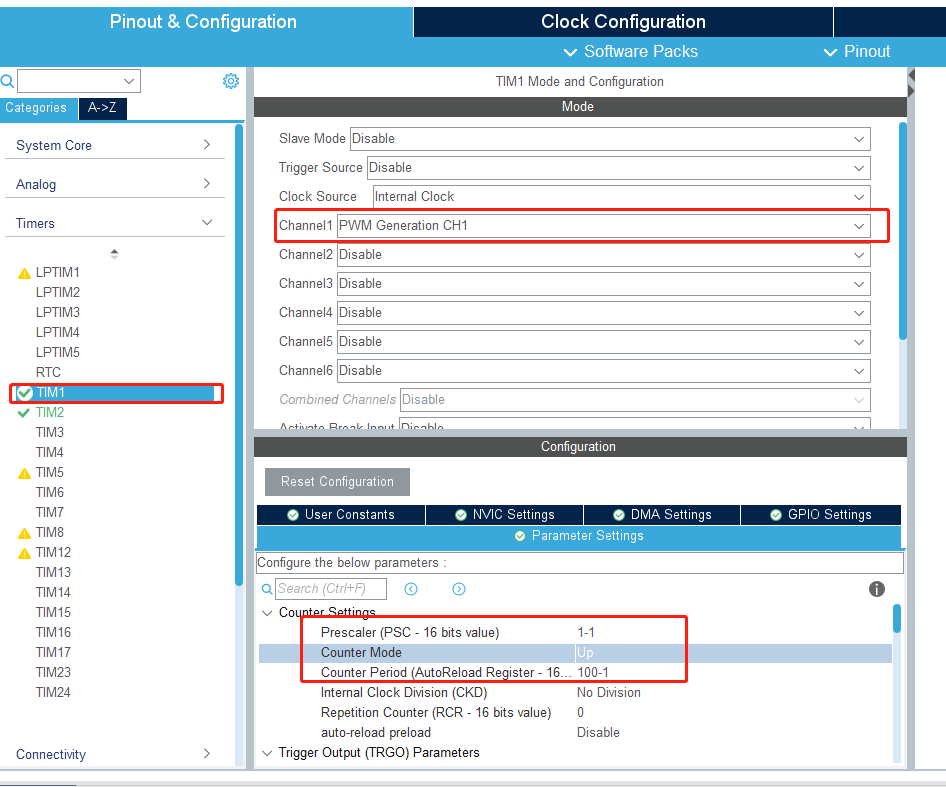Select RTC in the timer list

click(x=48, y=372)
